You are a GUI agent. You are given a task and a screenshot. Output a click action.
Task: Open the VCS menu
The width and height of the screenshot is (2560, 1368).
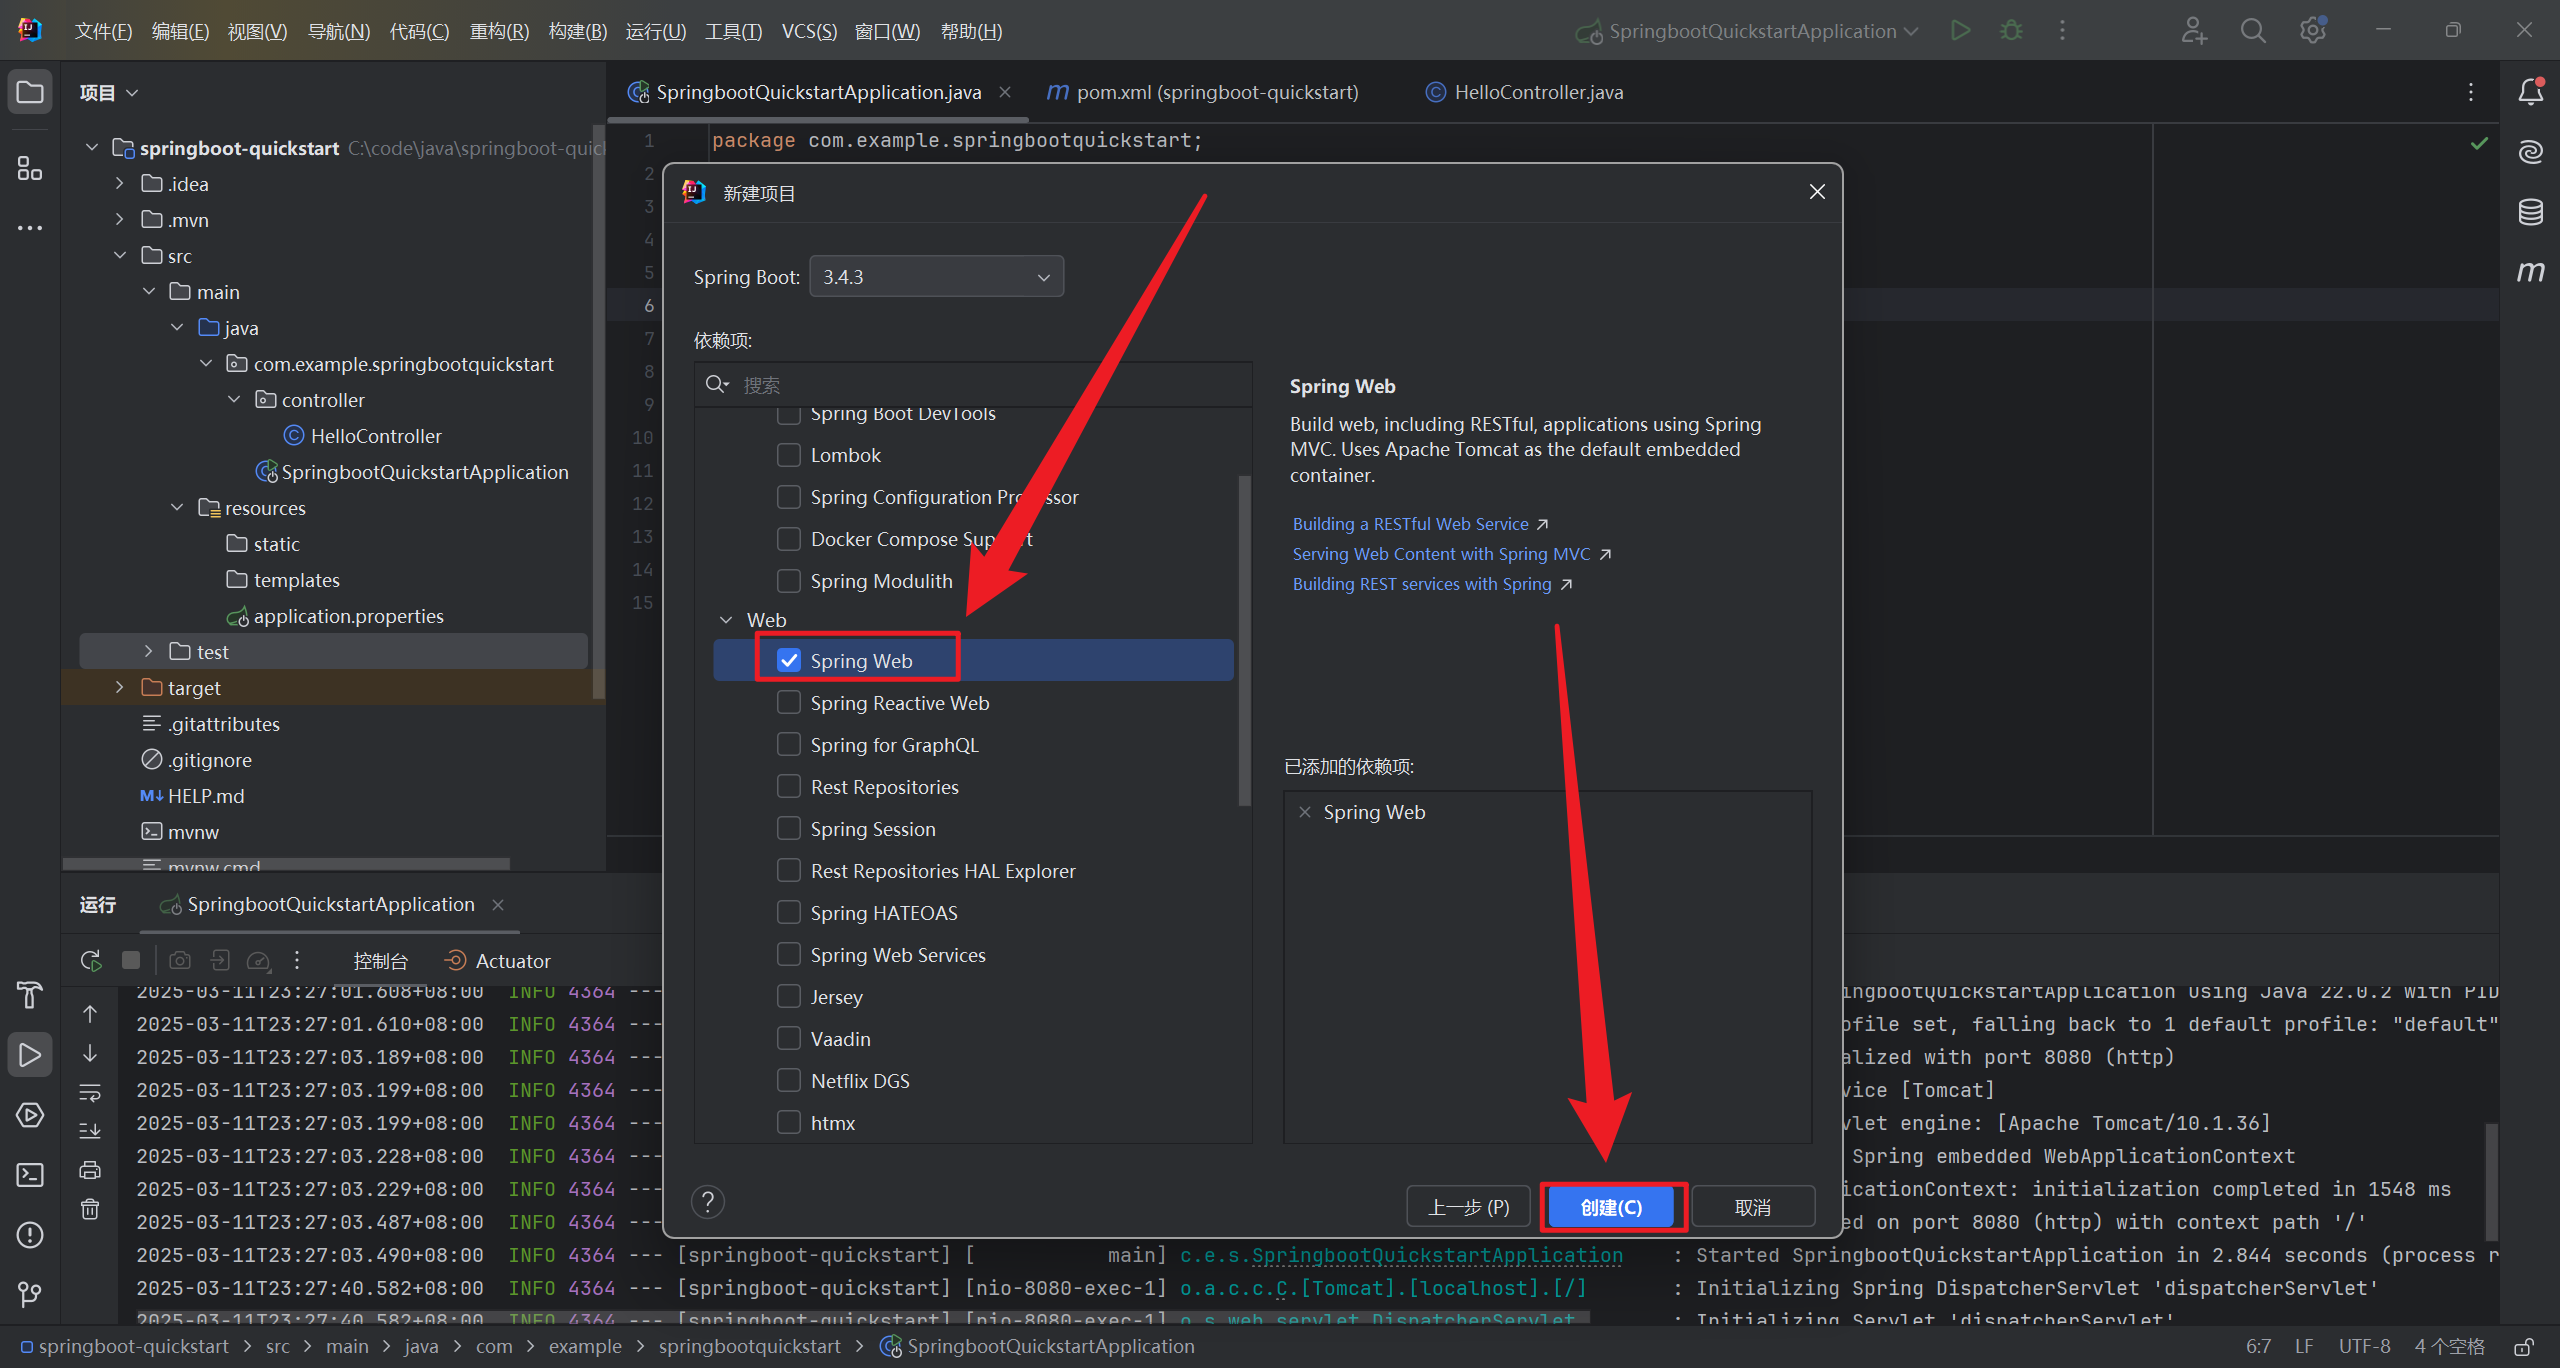click(x=808, y=31)
